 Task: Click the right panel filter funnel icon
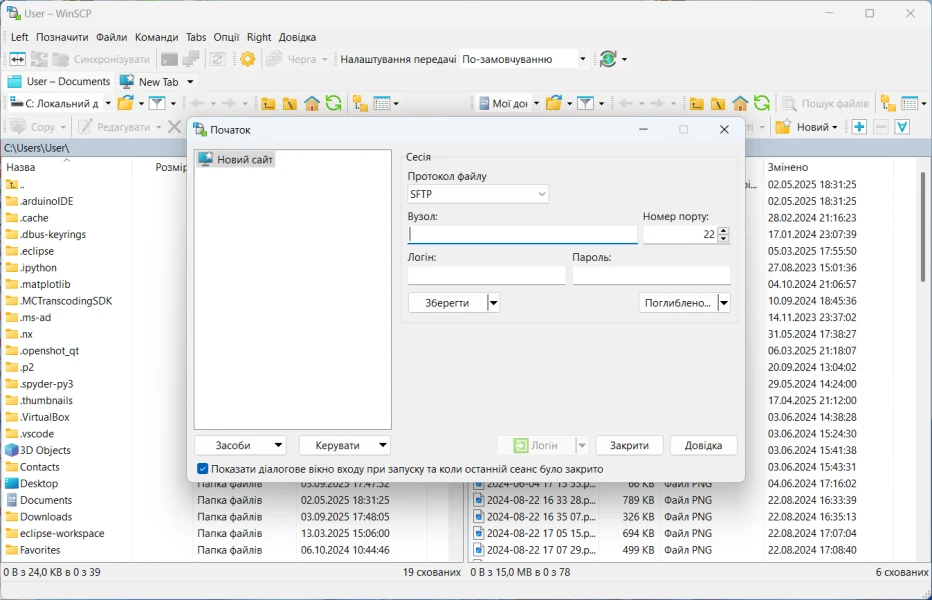click(585, 103)
